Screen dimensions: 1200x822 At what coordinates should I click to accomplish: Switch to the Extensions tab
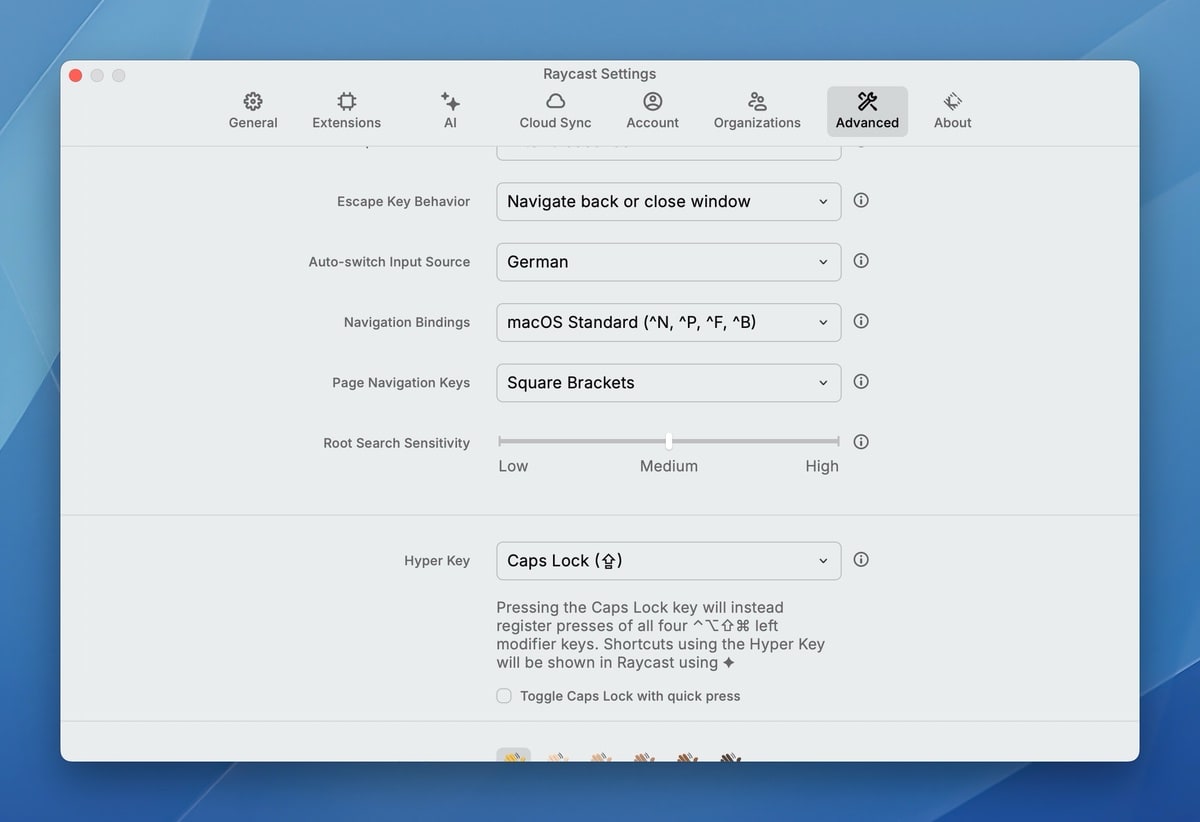coord(346,111)
